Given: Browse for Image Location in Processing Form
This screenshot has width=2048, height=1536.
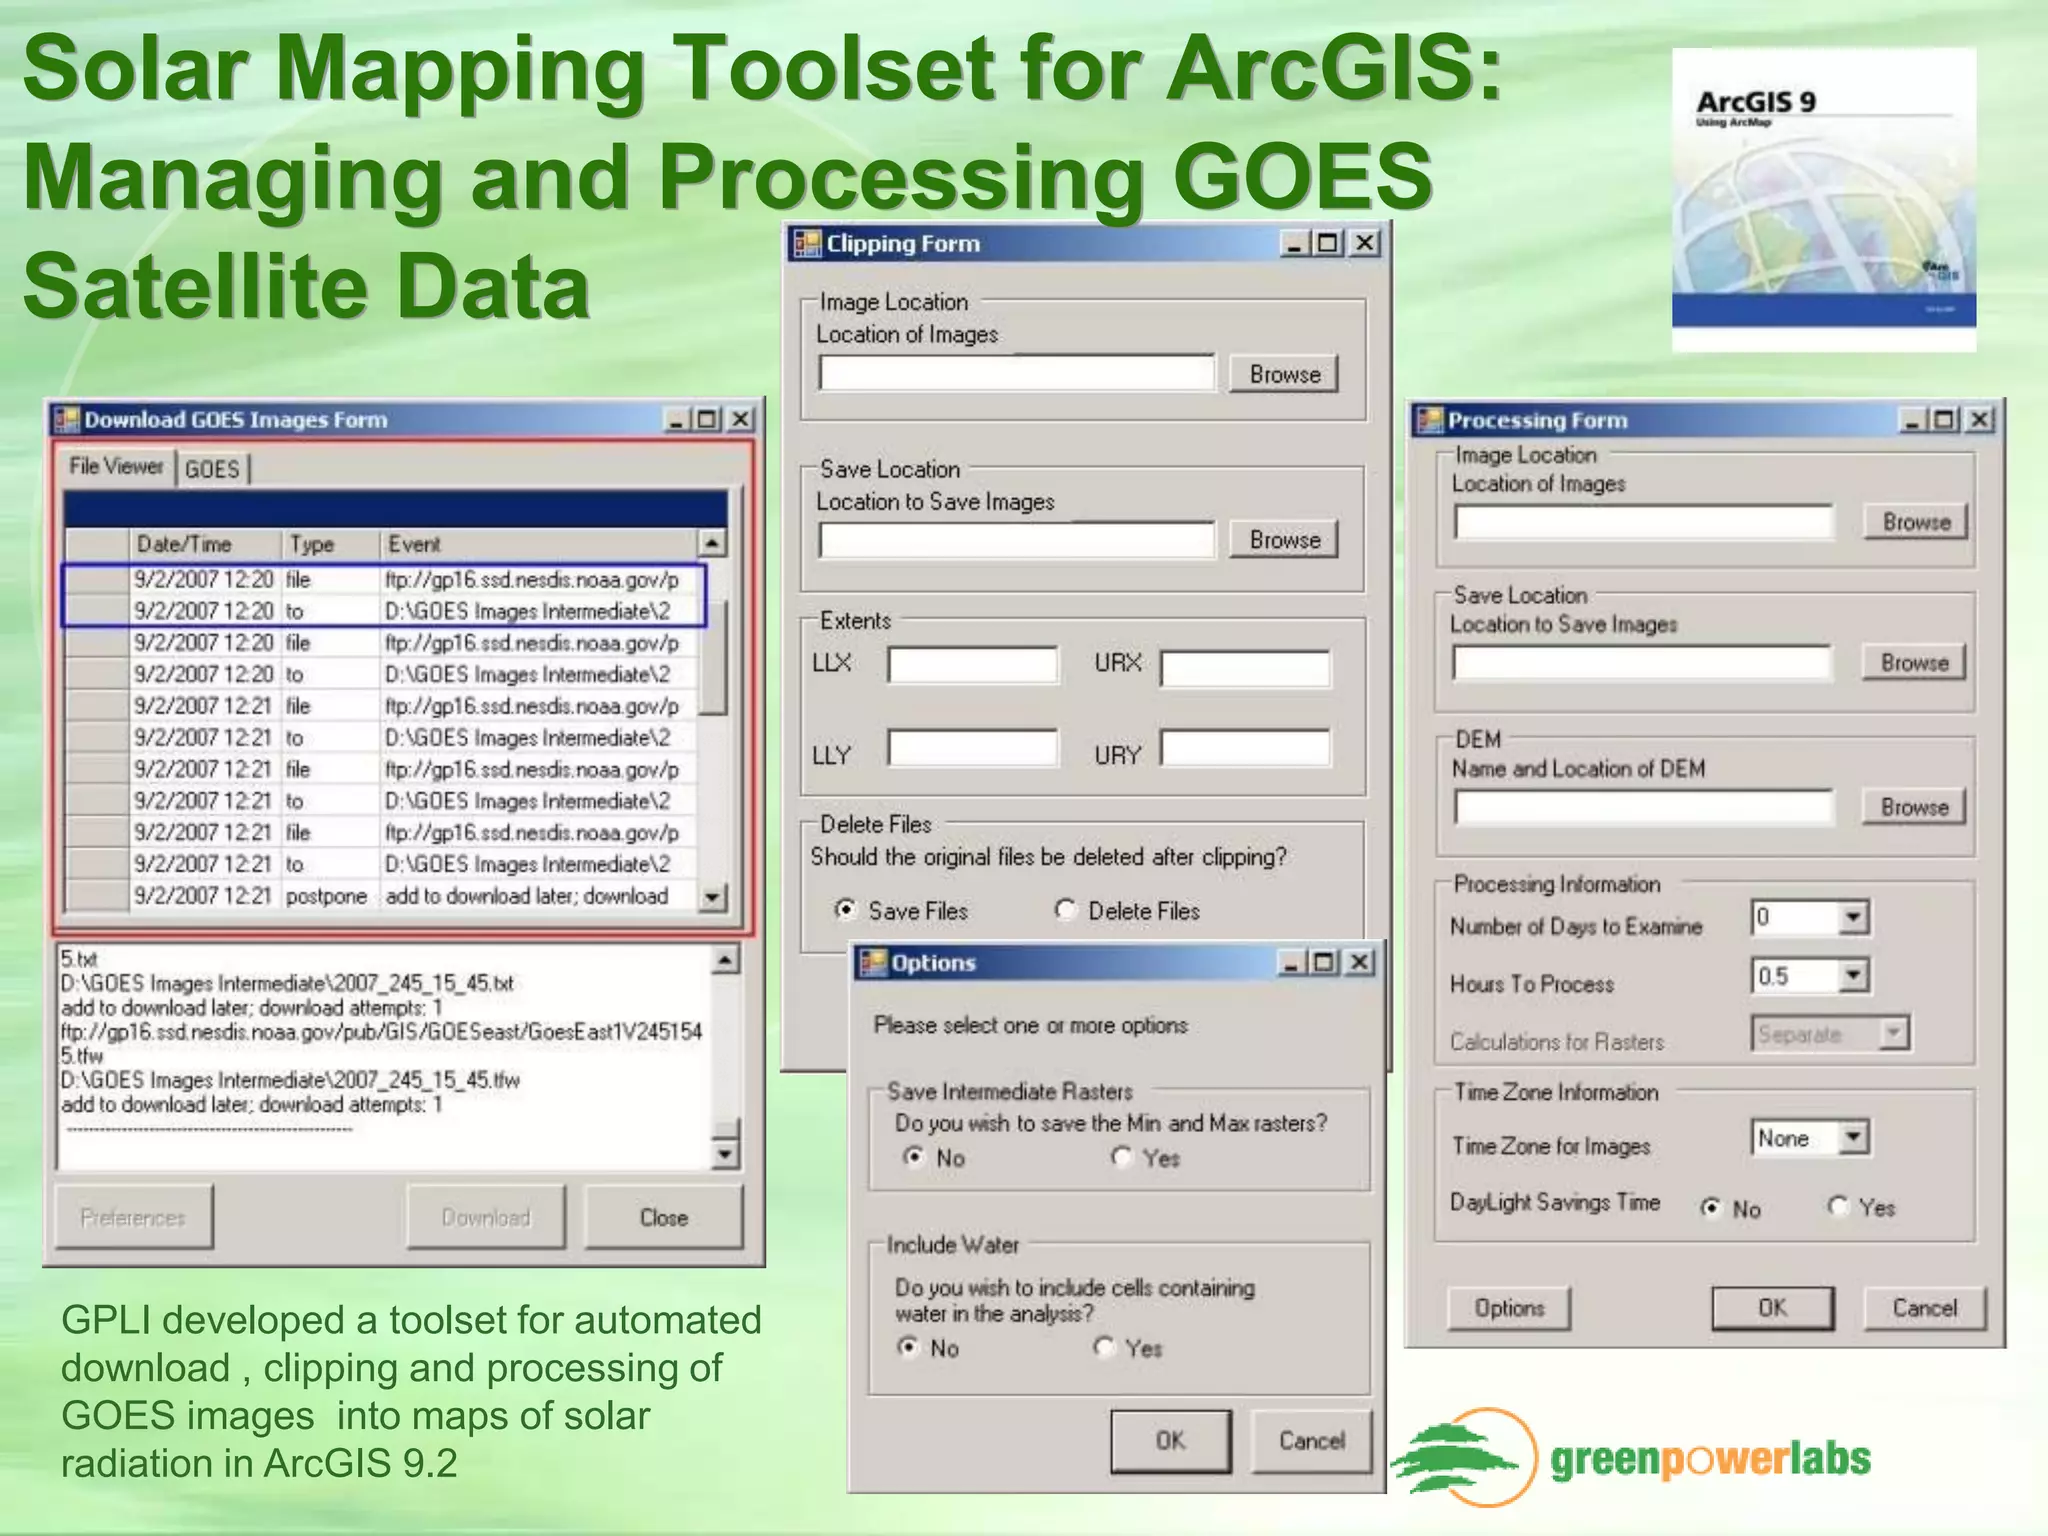Looking at the screenshot, I should tap(1916, 522).
